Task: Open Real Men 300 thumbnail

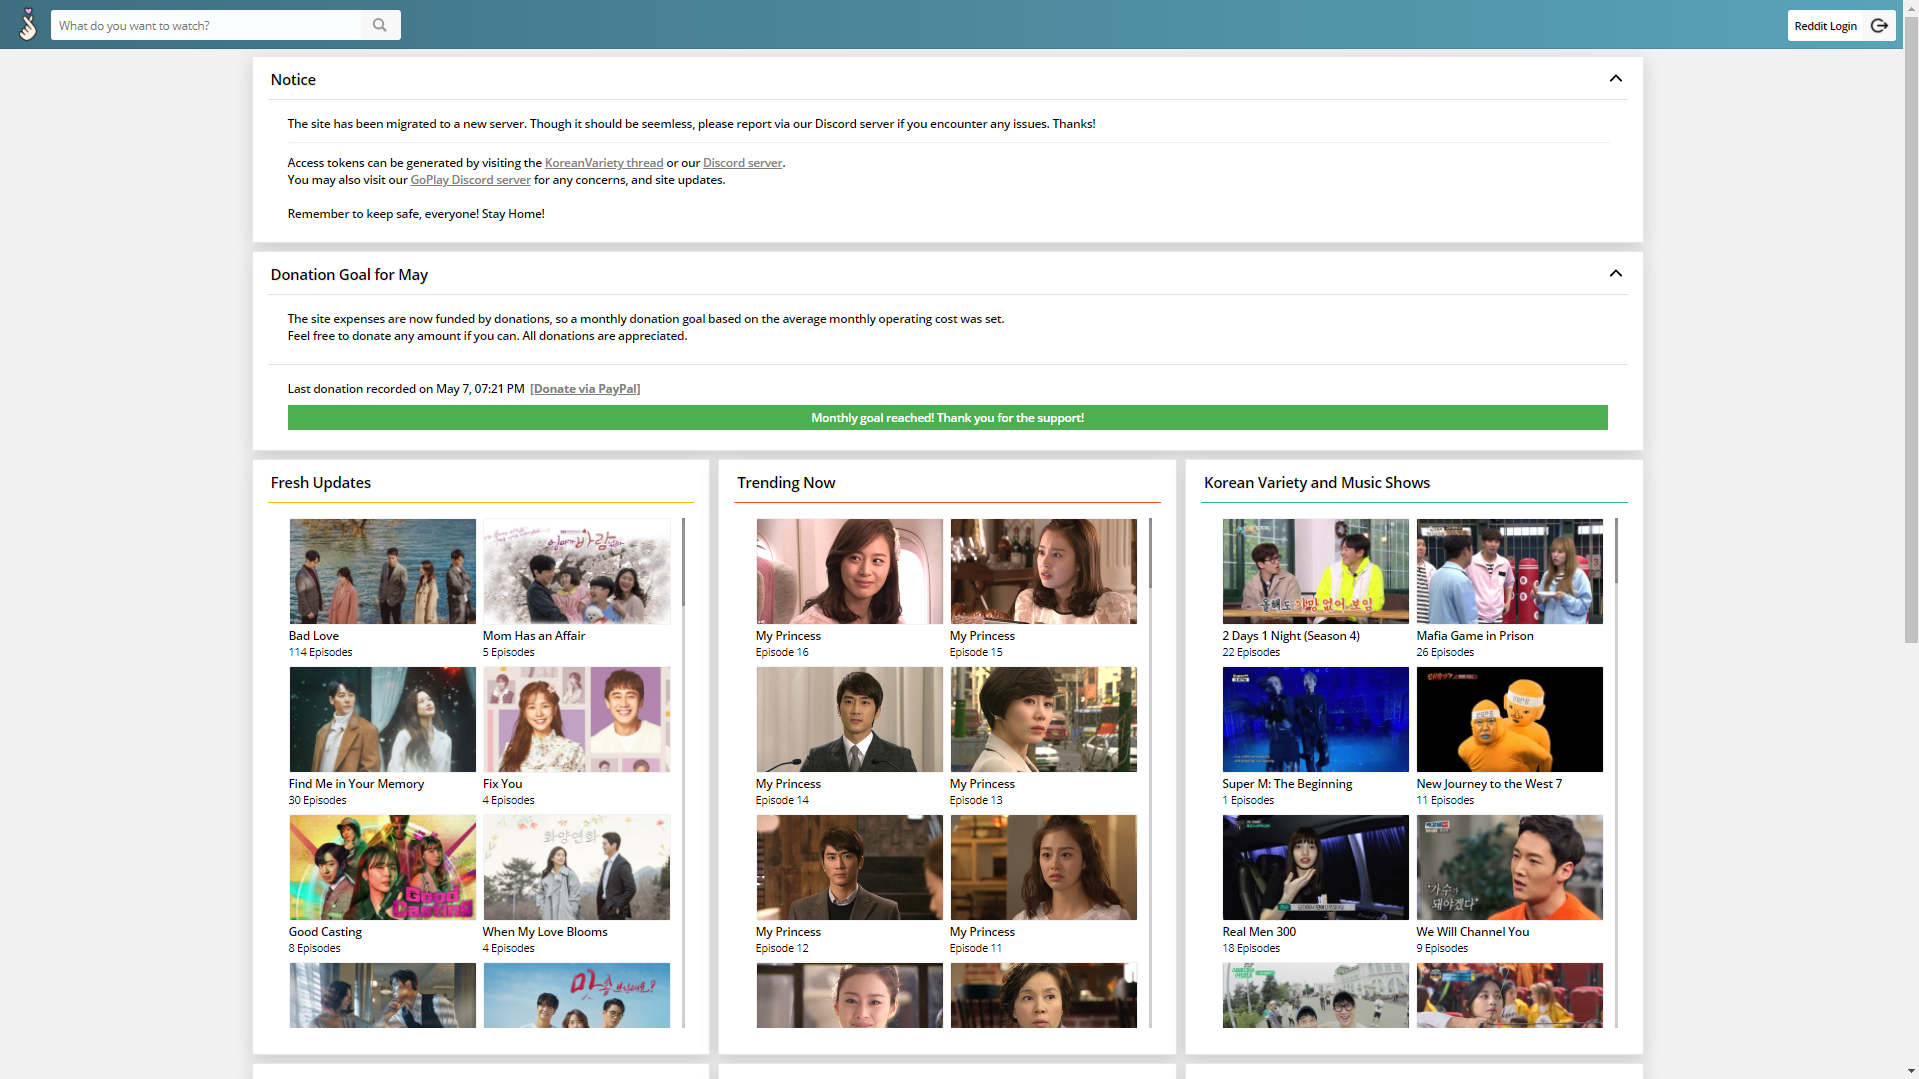Action: point(1315,867)
